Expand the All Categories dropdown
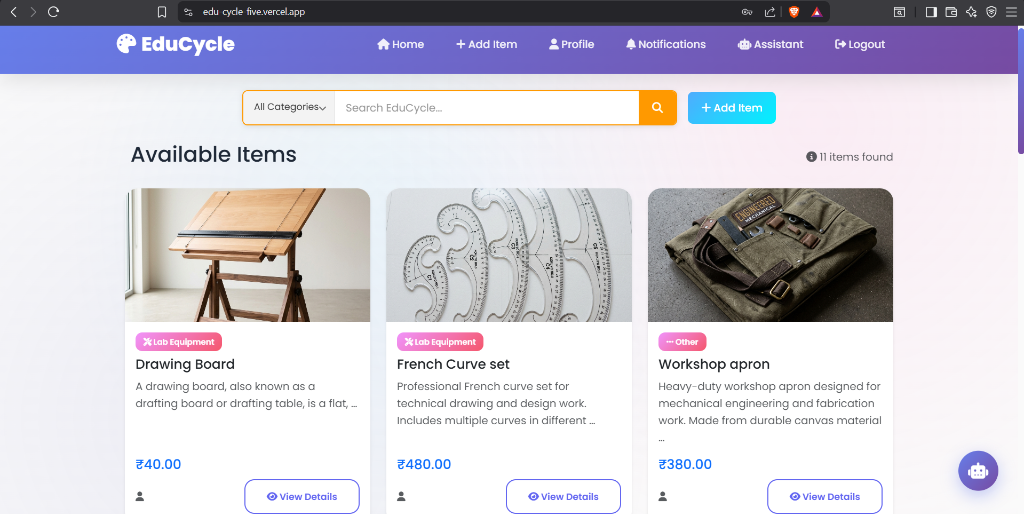Viewport: 1024px width, 514px height. pyautogui.click(x=289, y=108)
